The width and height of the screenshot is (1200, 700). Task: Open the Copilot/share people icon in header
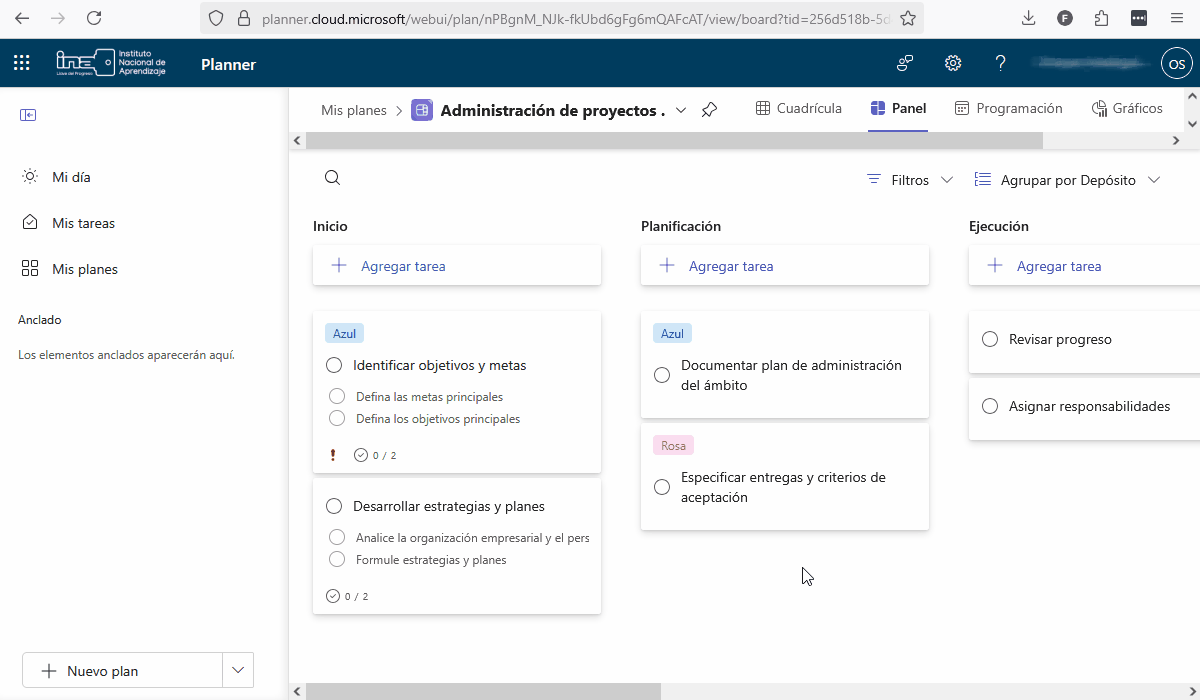905,64
